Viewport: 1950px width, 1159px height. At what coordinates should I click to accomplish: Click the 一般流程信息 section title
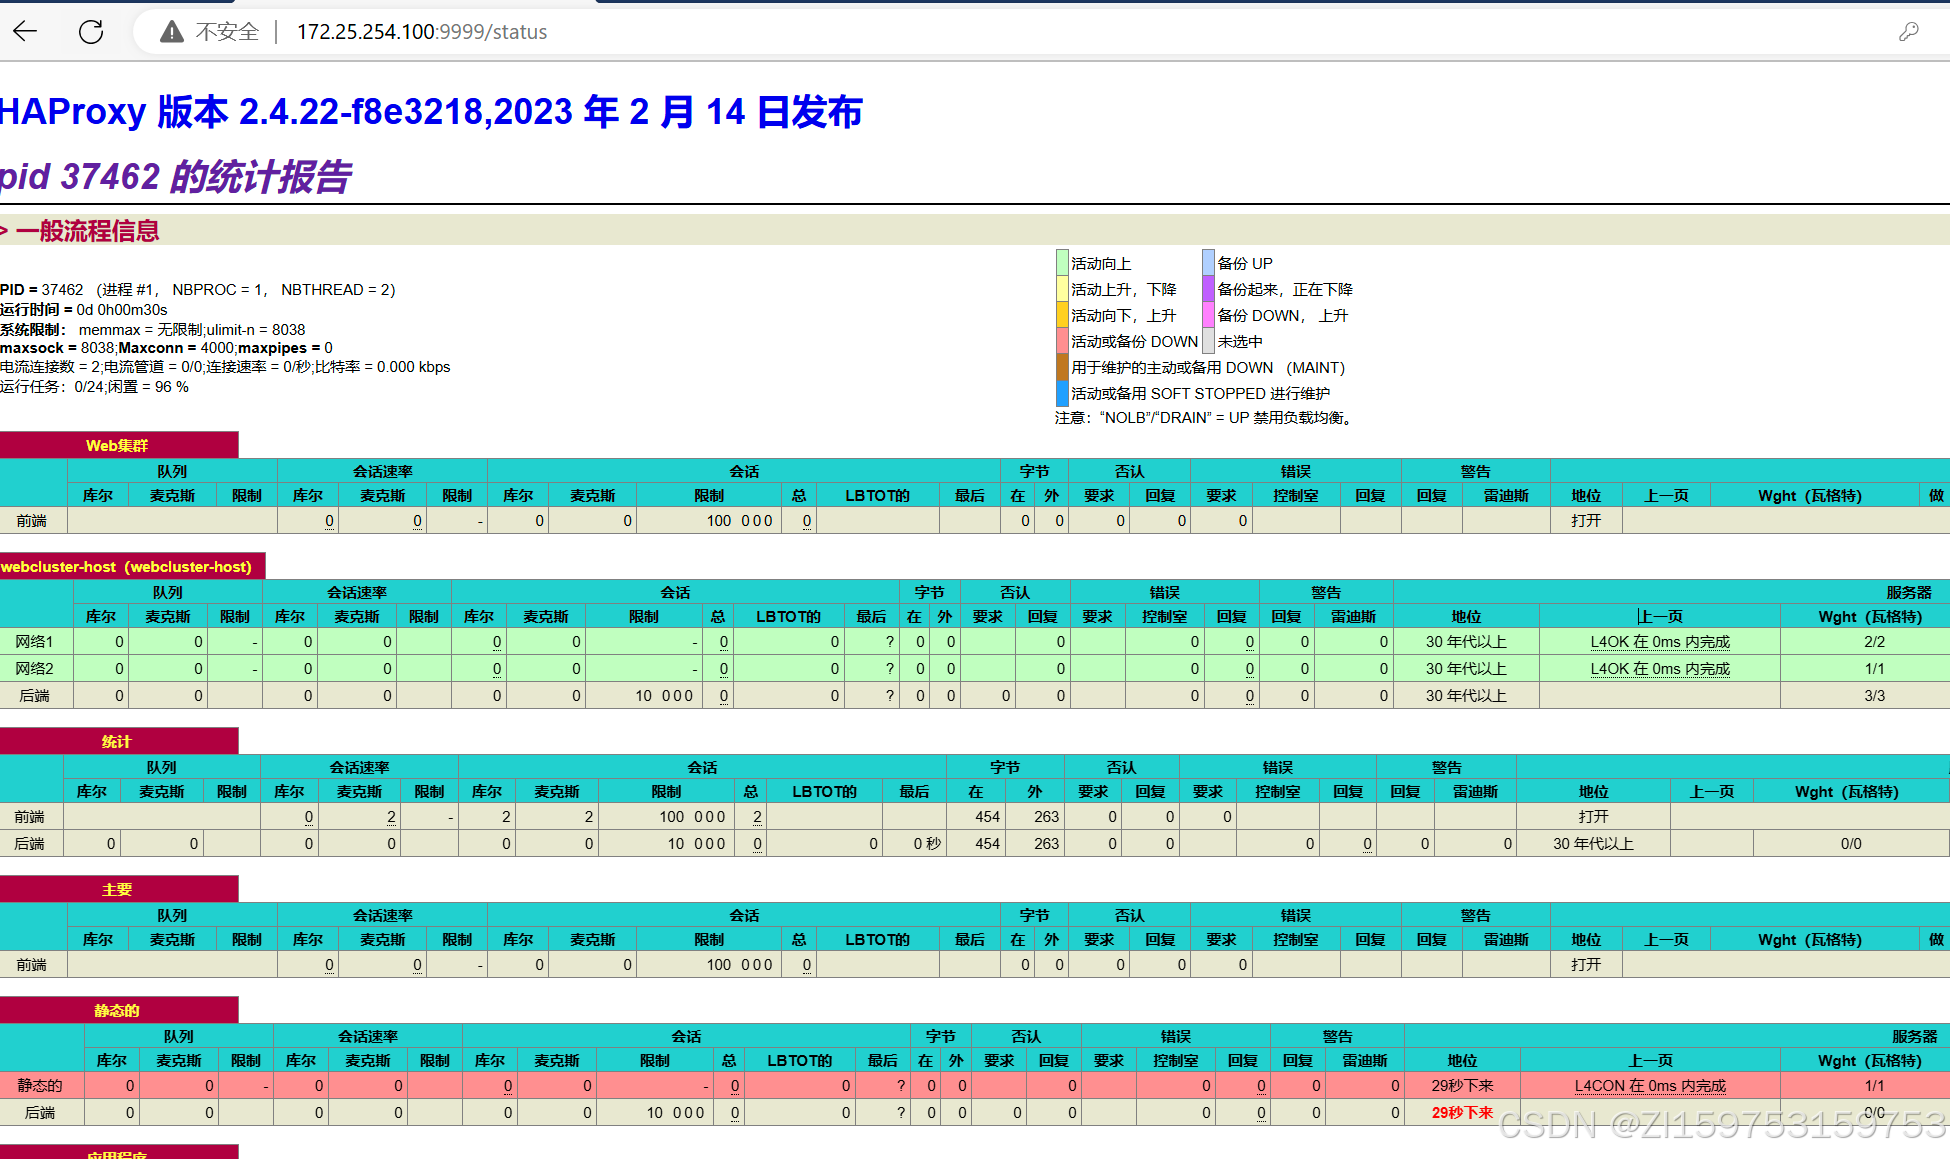[x=87, y=231]
